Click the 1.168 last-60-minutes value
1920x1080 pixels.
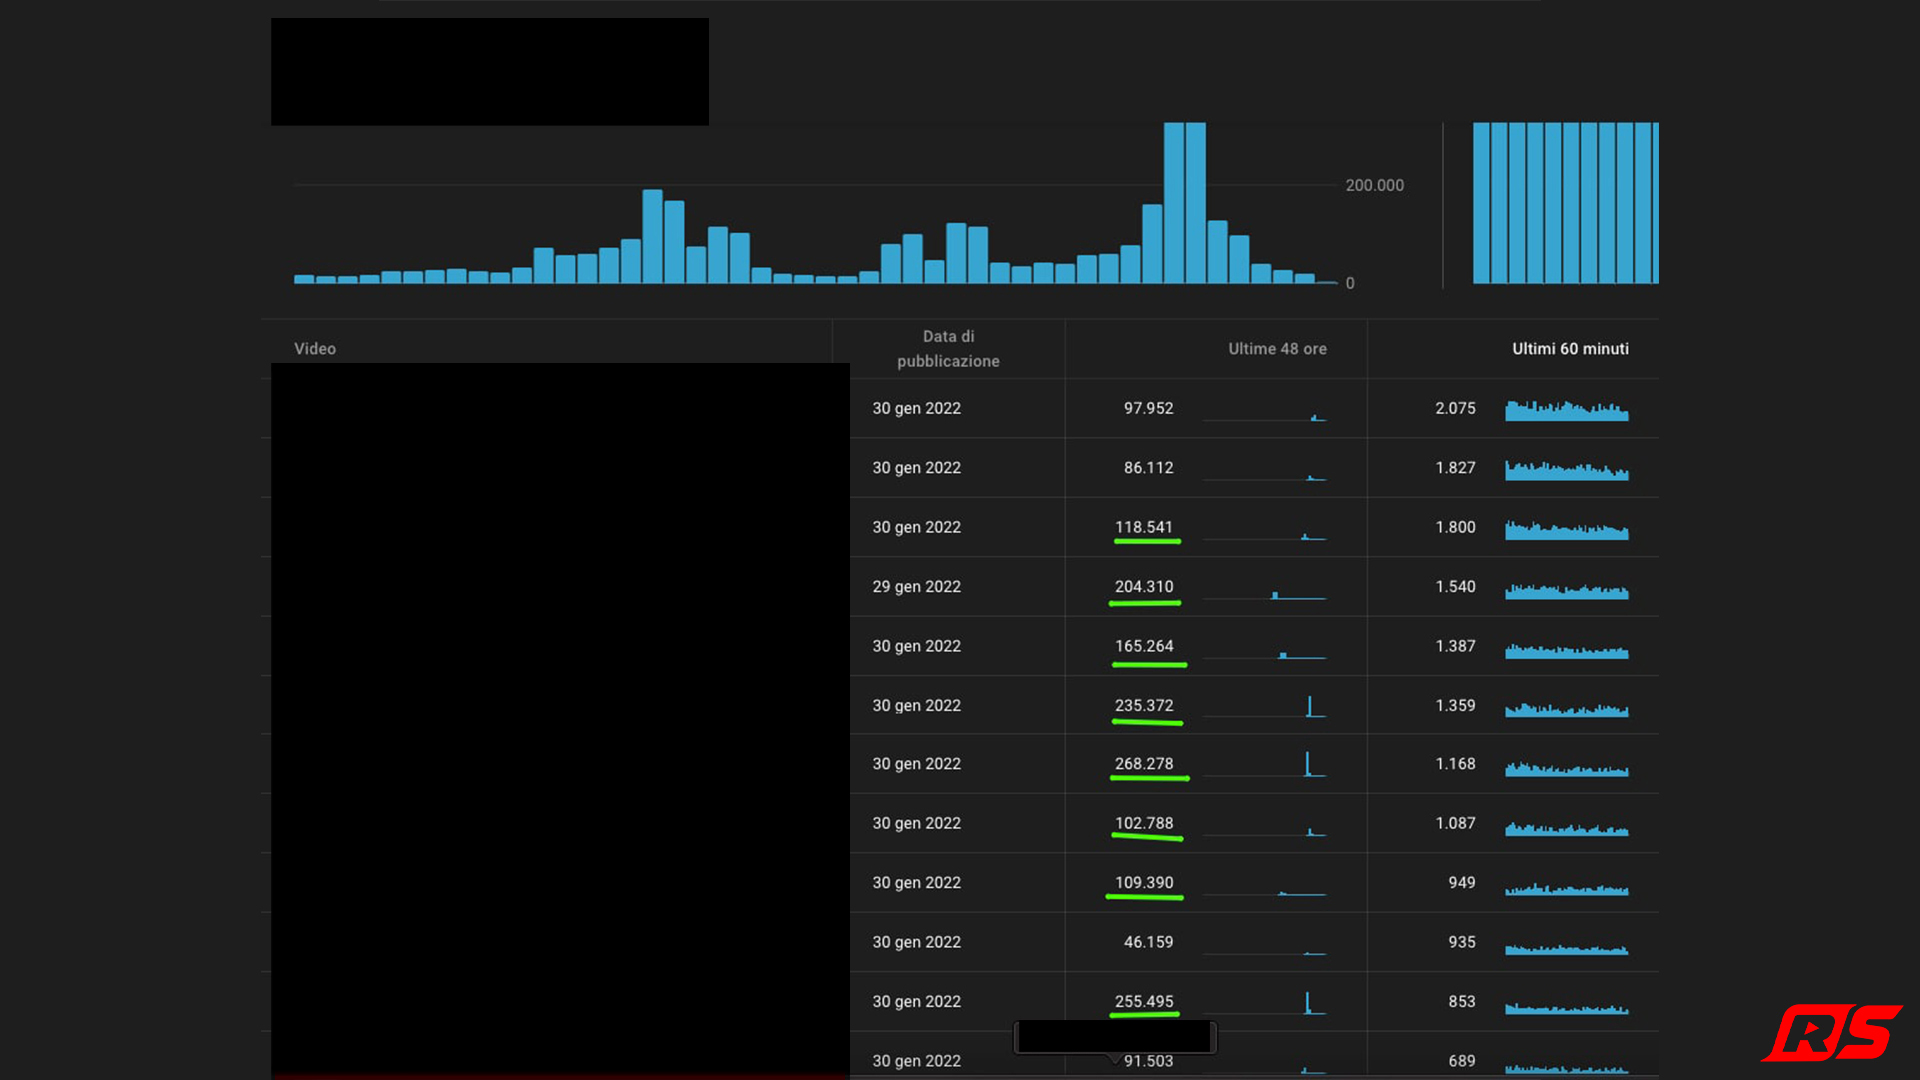(x=1455, y=764)
